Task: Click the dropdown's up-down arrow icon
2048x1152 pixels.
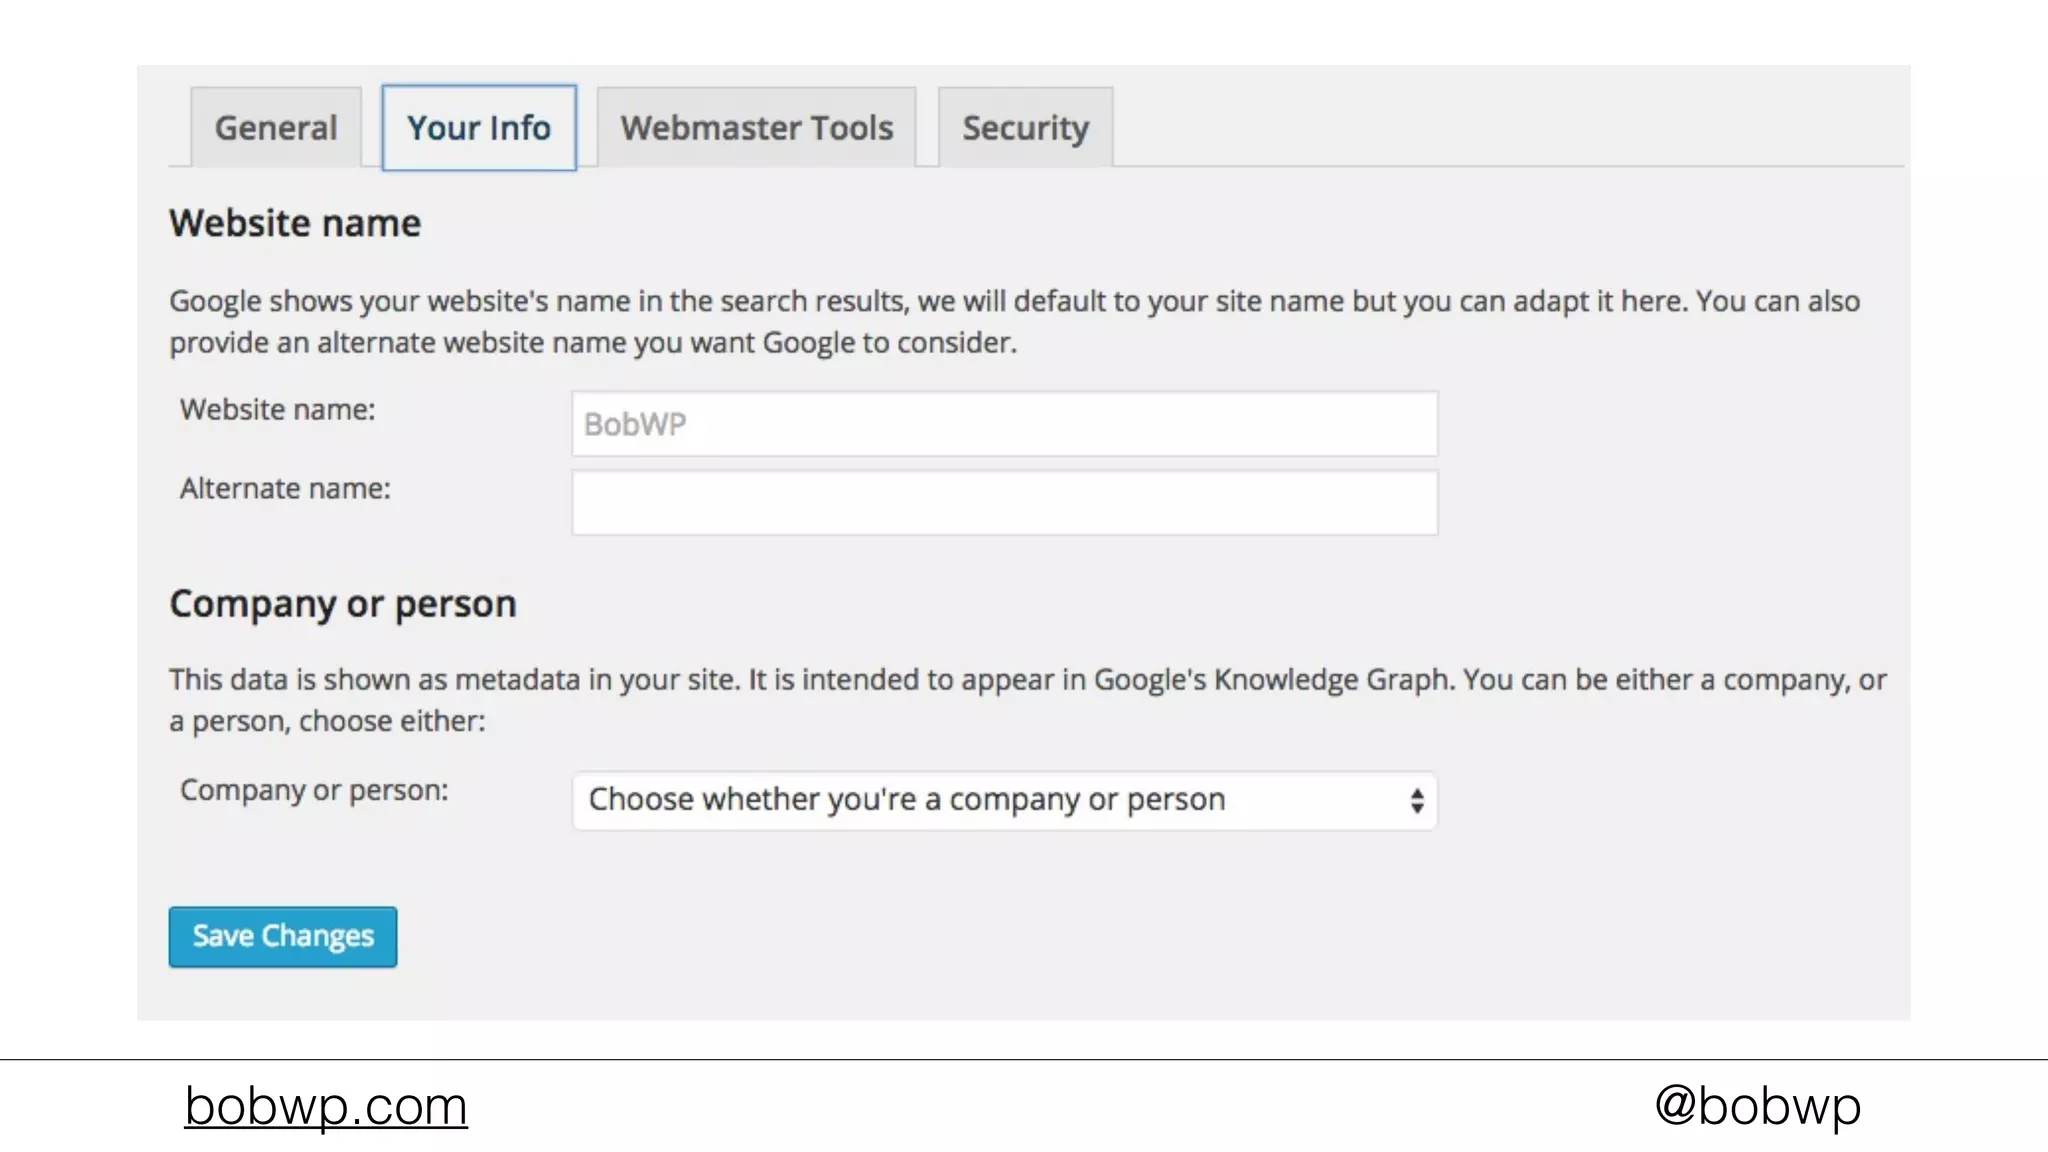Action: [1416, 801]
